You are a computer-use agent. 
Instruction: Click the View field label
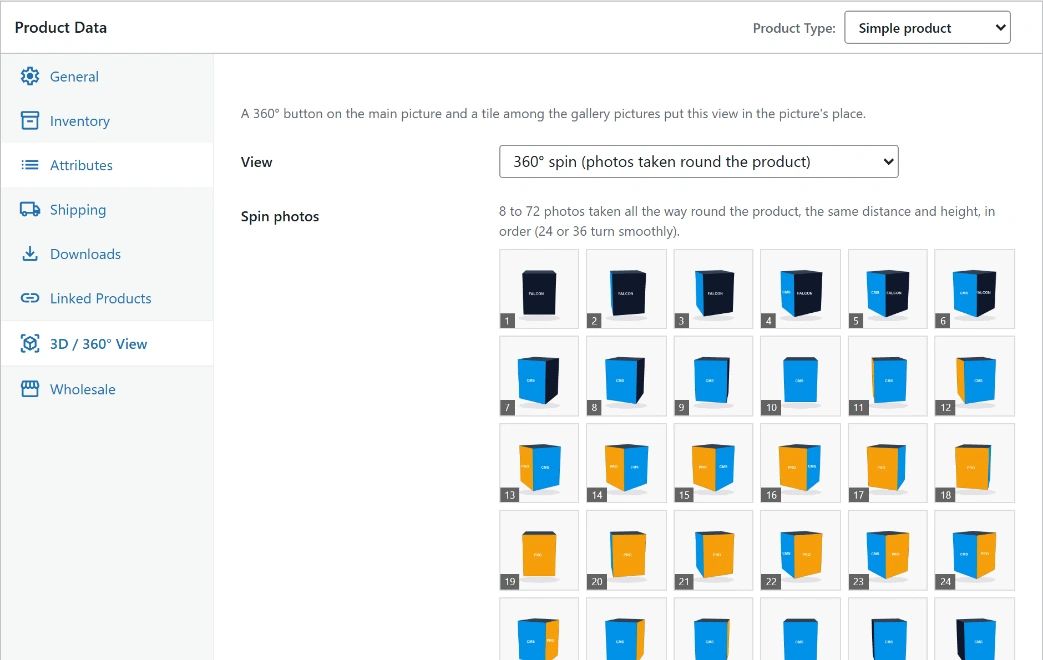pyautogui.click(x=257, y=162)
